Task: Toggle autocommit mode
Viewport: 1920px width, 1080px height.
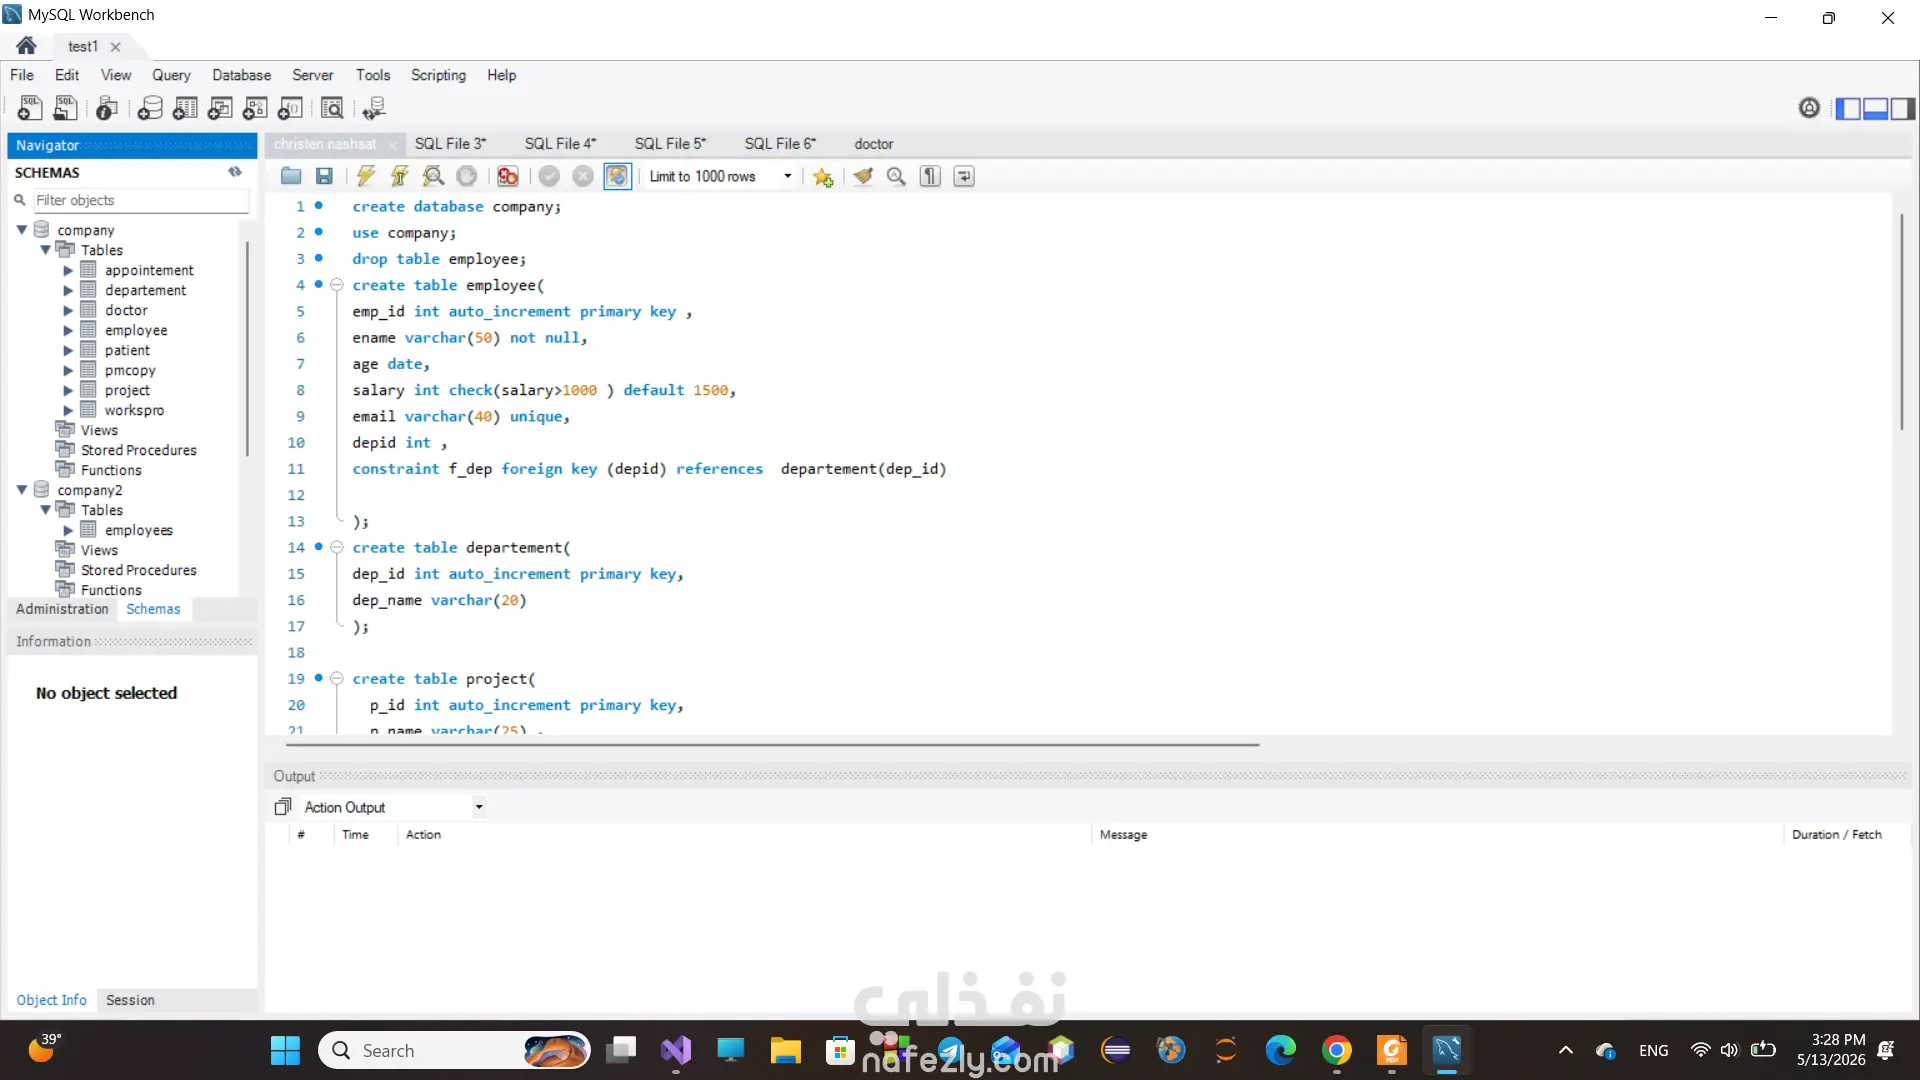Action: tap(618, 177)
